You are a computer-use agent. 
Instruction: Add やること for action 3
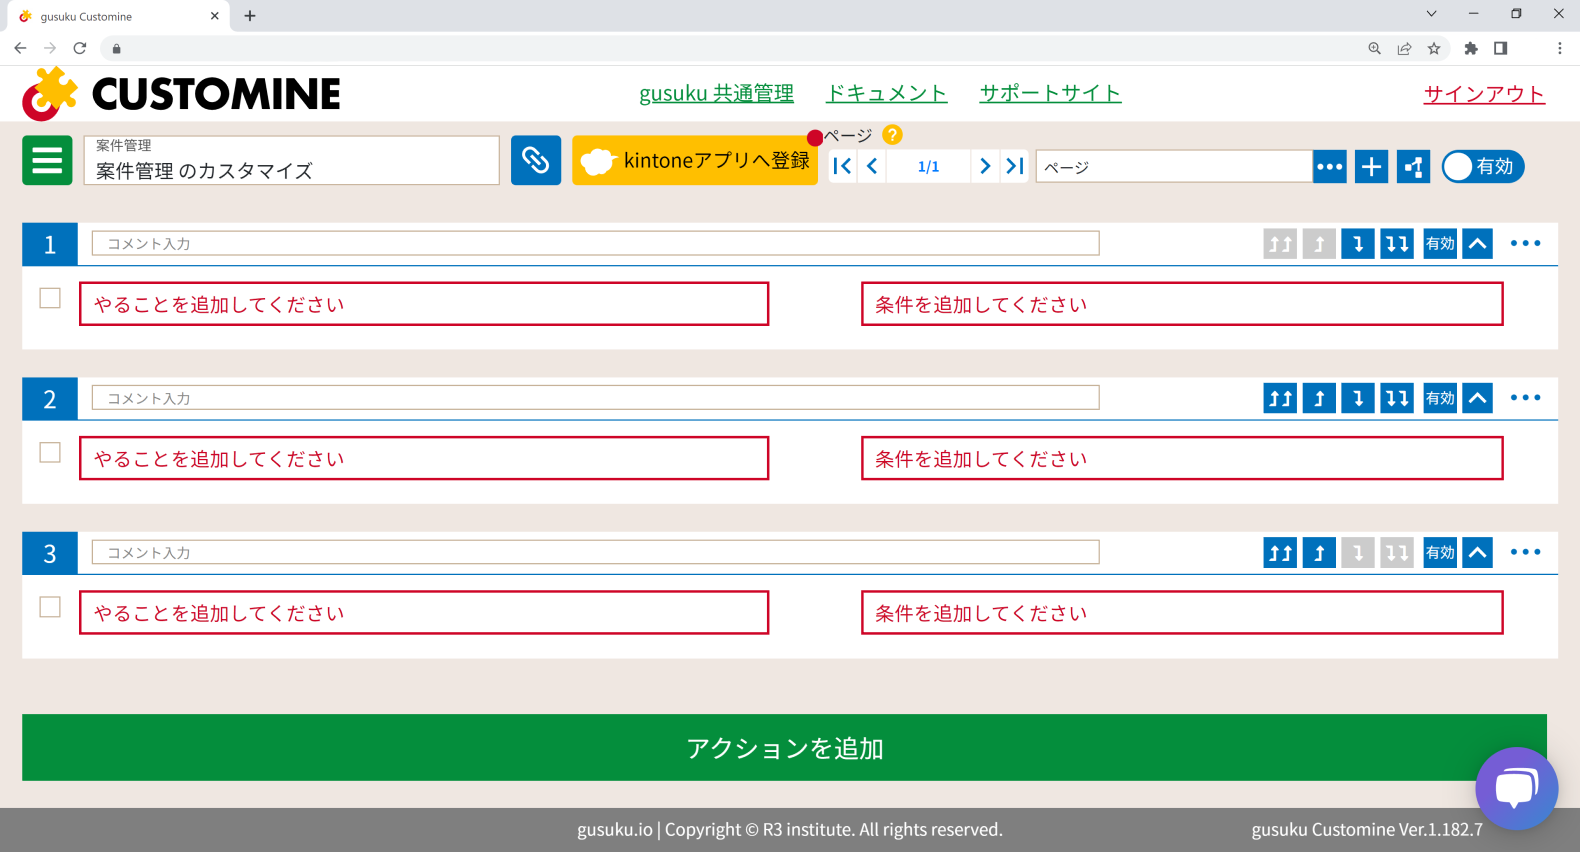(424, 613)
